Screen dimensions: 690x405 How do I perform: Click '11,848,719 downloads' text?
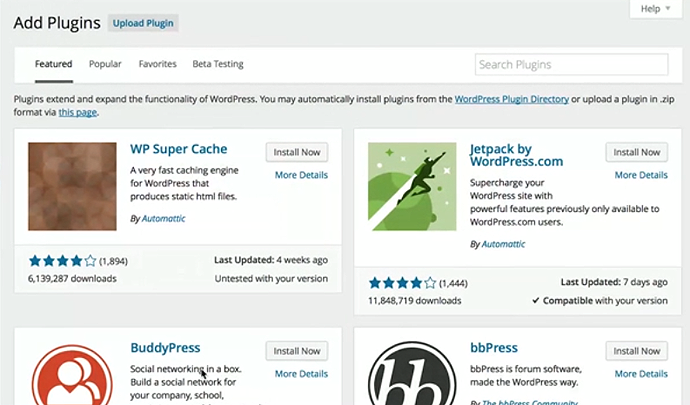[415, 301]
